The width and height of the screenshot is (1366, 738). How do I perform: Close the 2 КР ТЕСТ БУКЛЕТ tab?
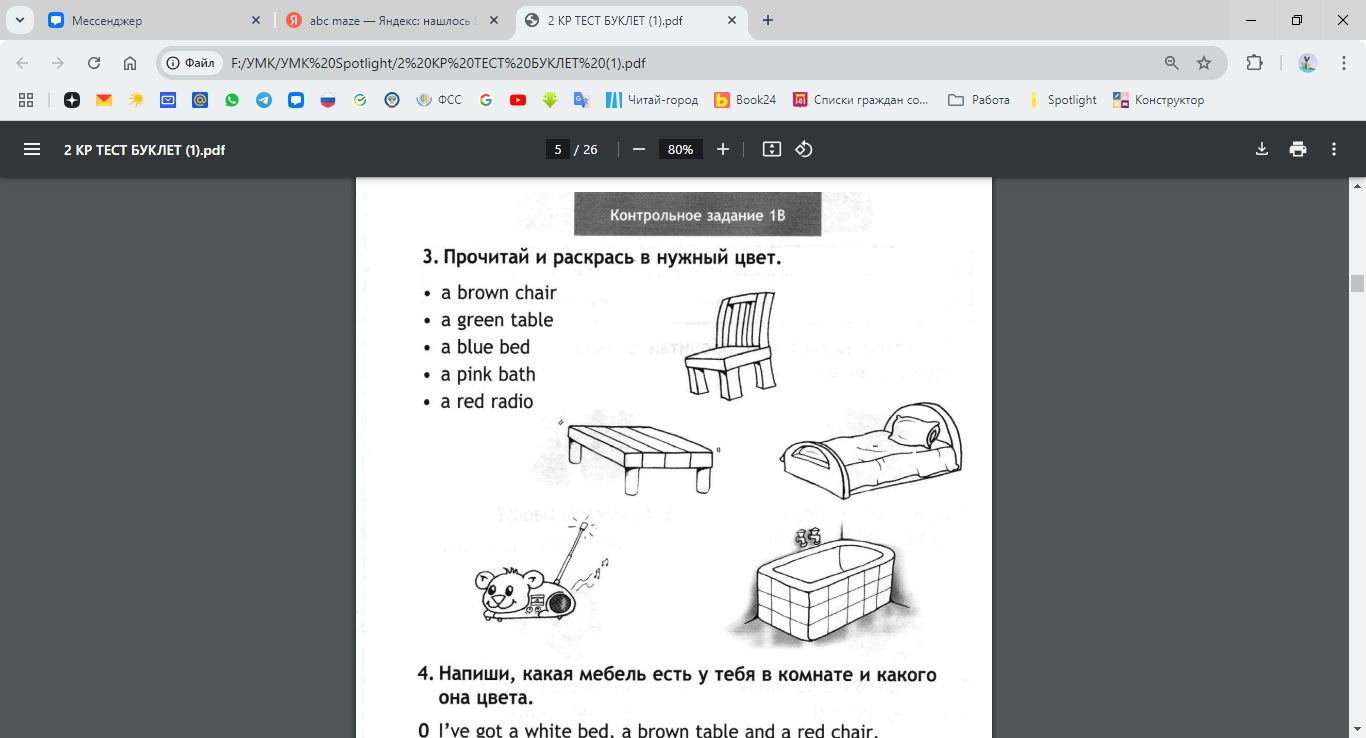(x=732, y=20)
